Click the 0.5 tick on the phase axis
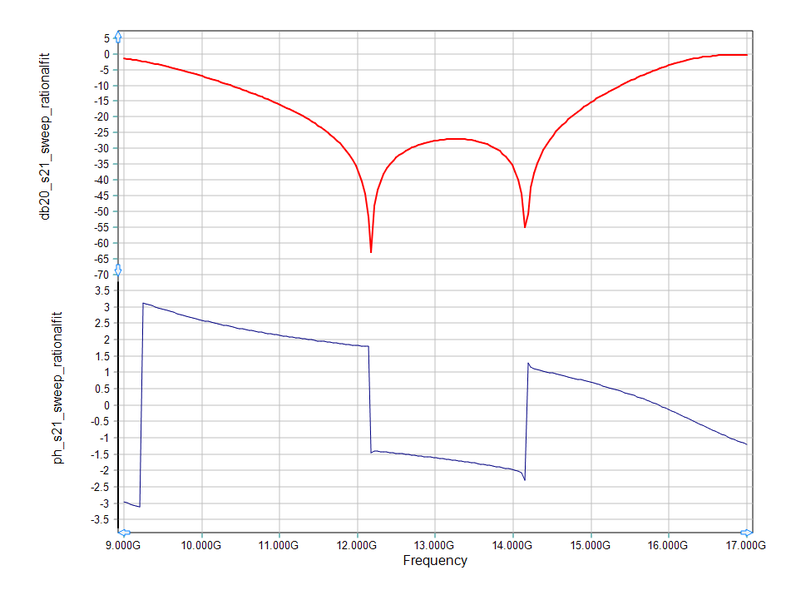 coord(102,389)
